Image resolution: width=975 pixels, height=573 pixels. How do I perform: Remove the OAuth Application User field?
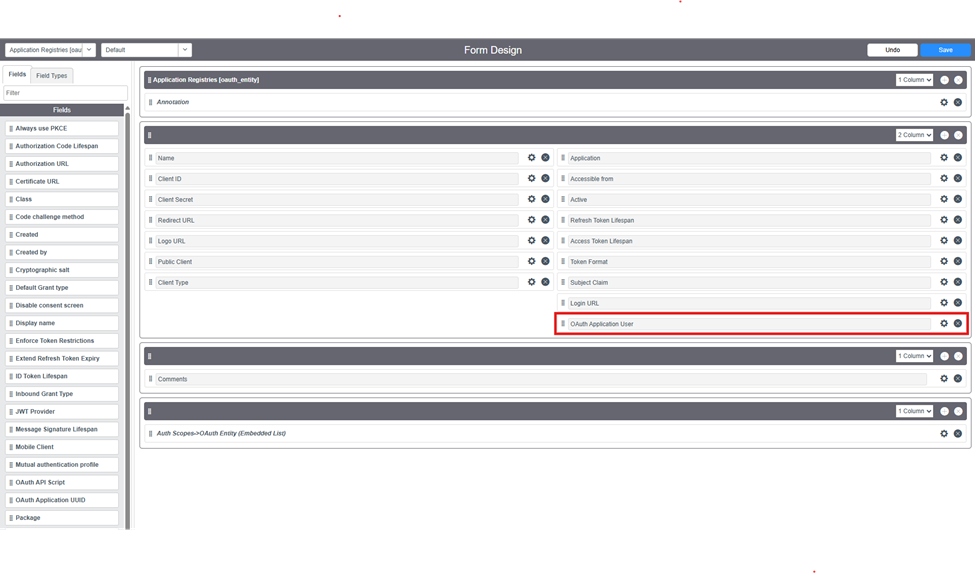click(958, 323)
